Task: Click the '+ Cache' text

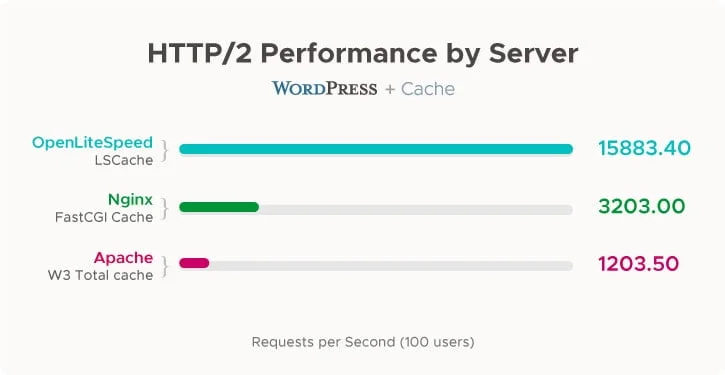Action: [x=420, y=89]
